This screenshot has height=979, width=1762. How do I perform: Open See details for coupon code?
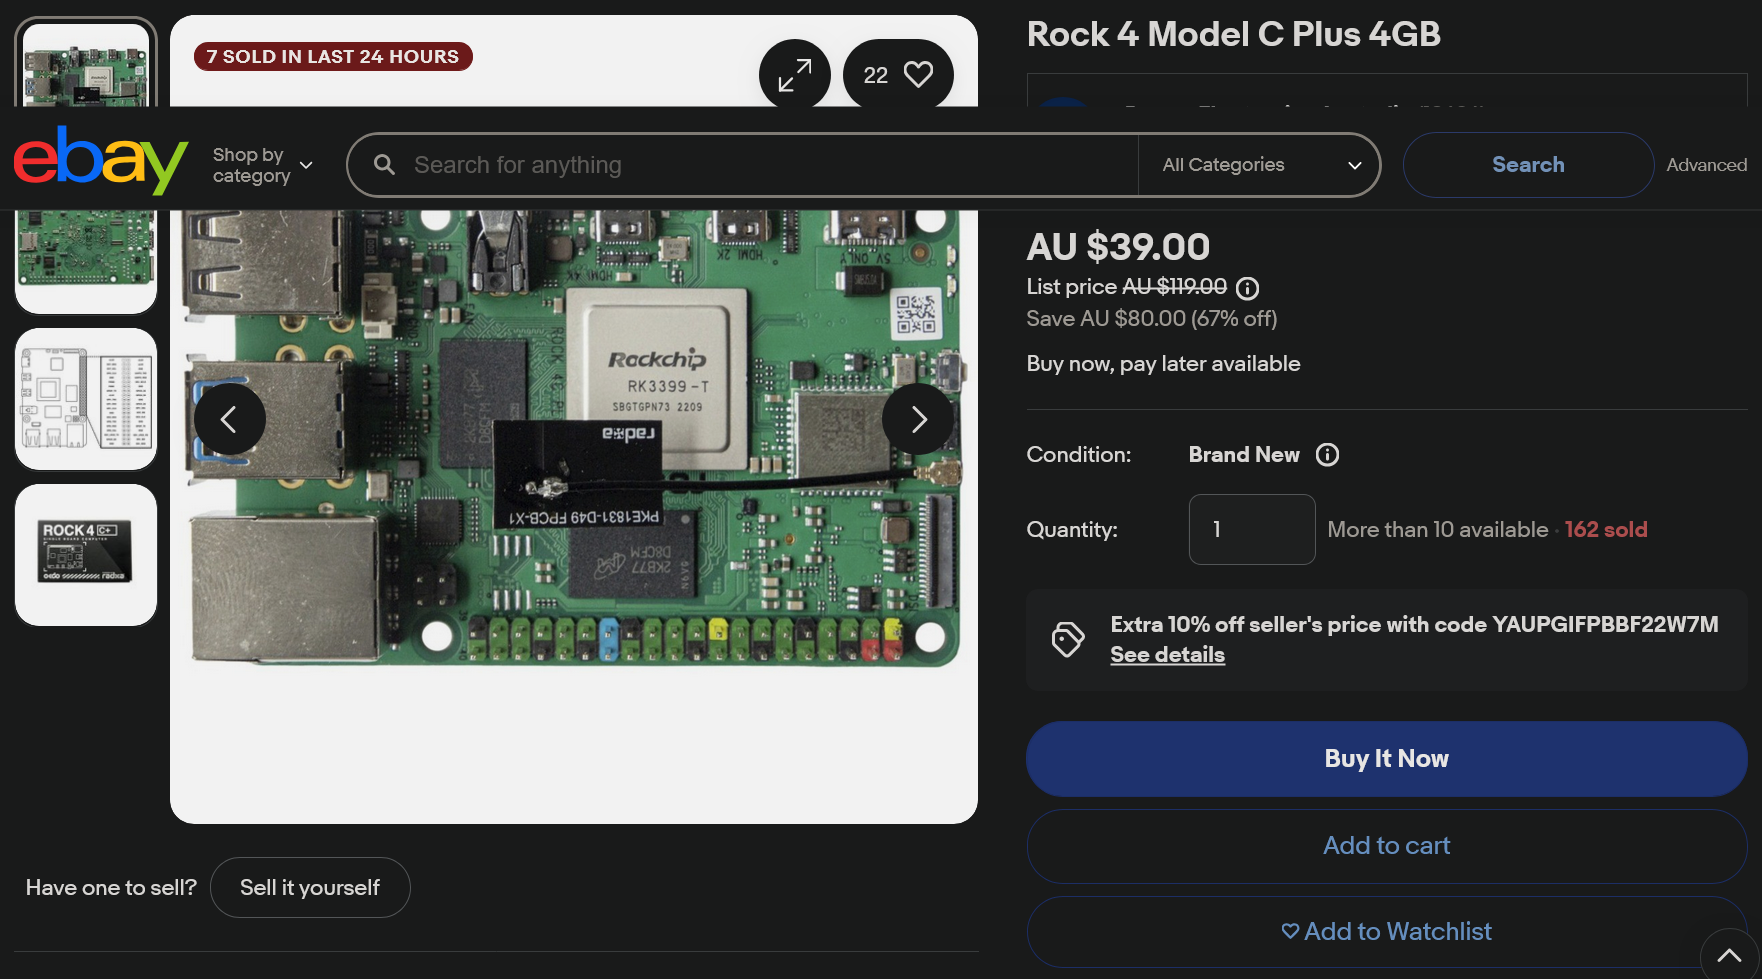pos(1167,655)
